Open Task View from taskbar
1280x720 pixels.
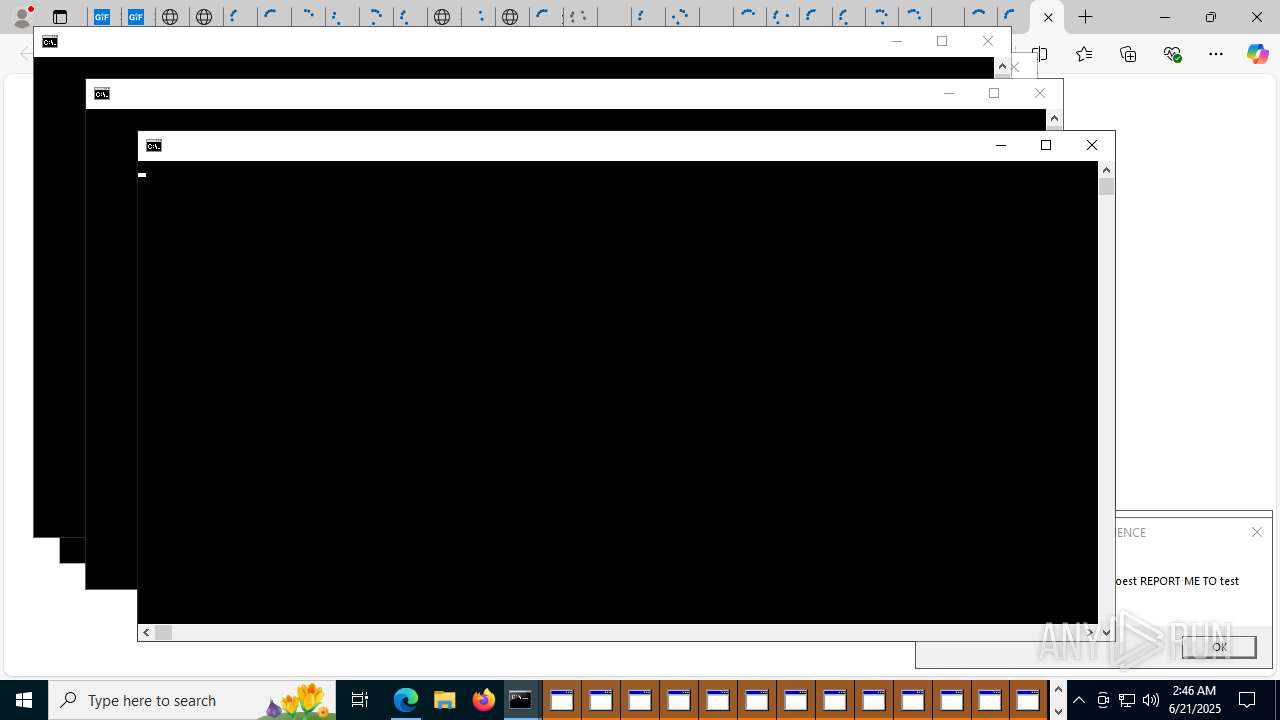tap(360, 700)
